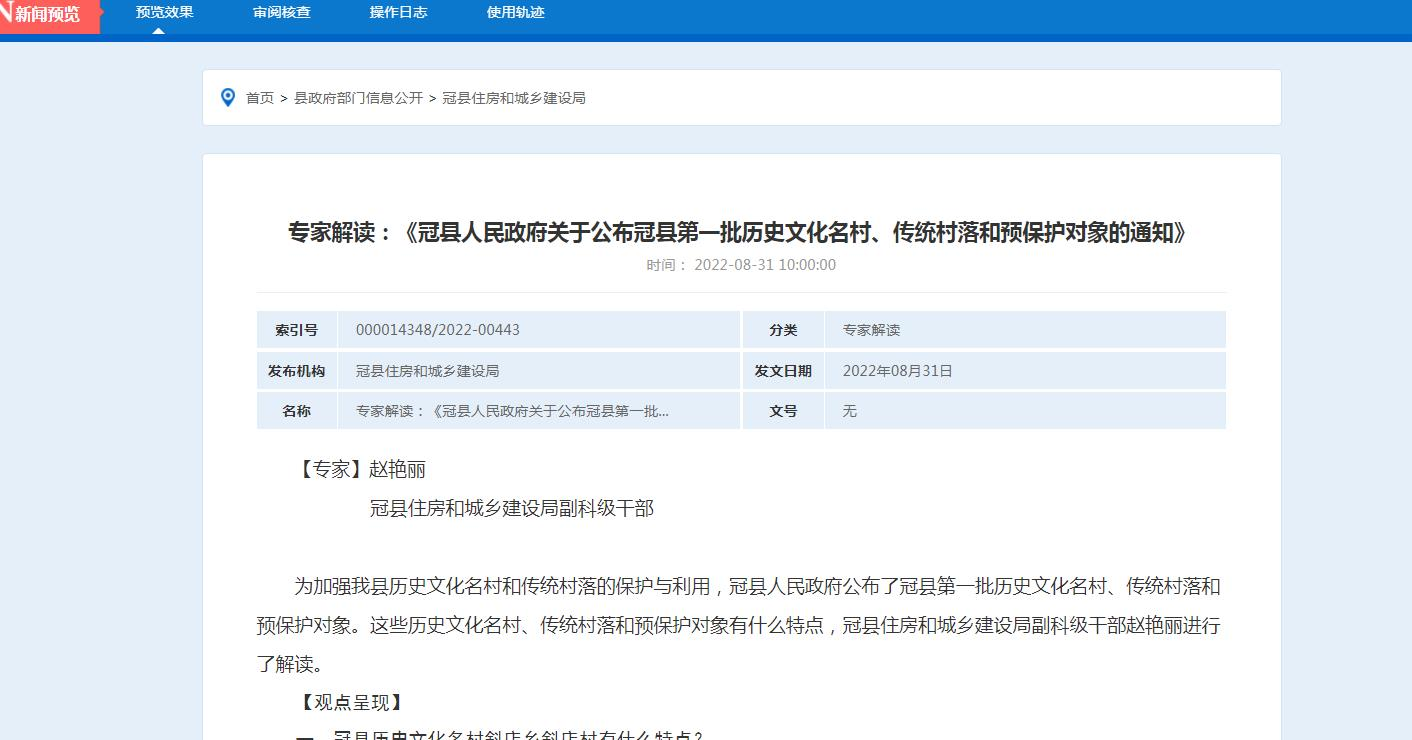Viewport: 1412px width, 740px height.
Task: Click the 【观点呈现】 heading
Action: tap(351, 703)
